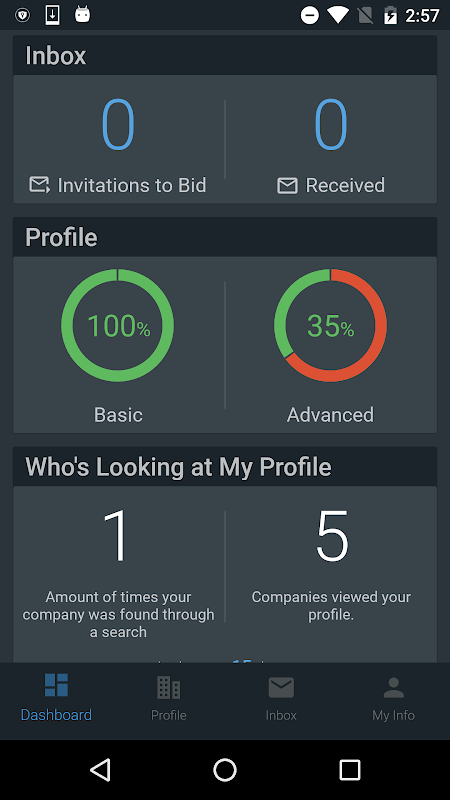Open the Invitations to Bid count
The height and width of the screenshot is (800, 450).
118,124
